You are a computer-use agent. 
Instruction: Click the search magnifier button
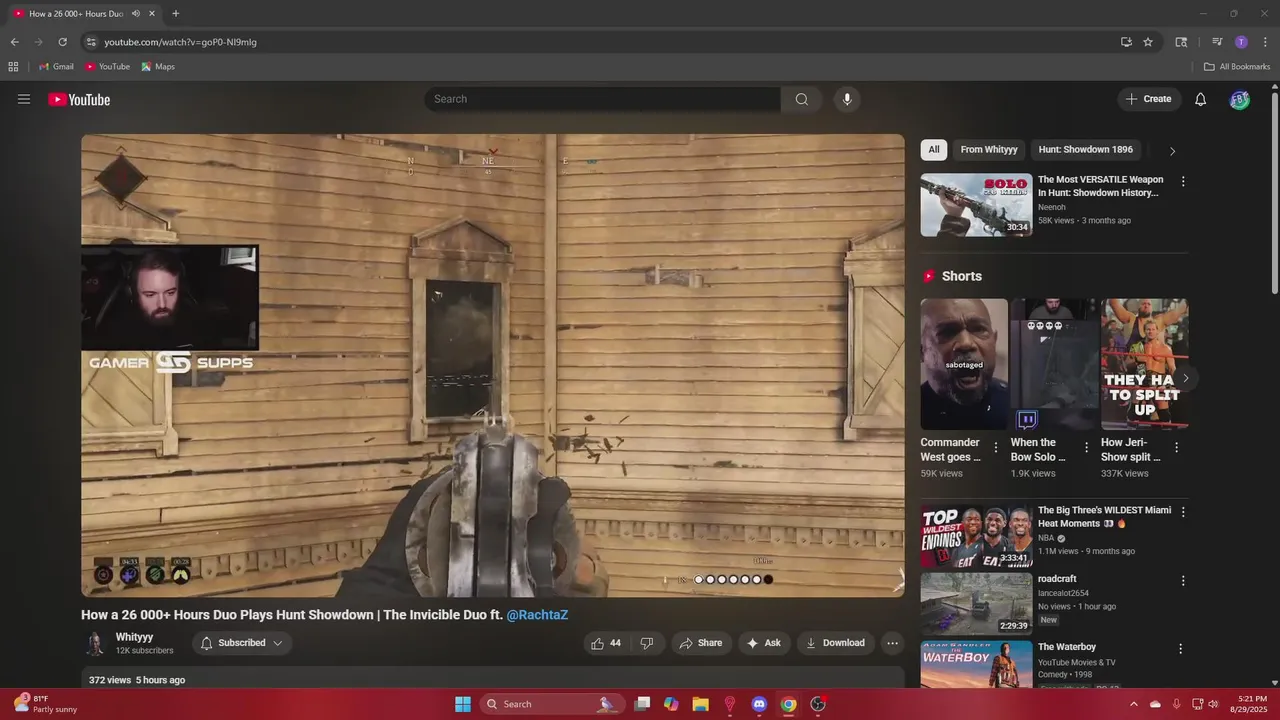tap(801, 99)
